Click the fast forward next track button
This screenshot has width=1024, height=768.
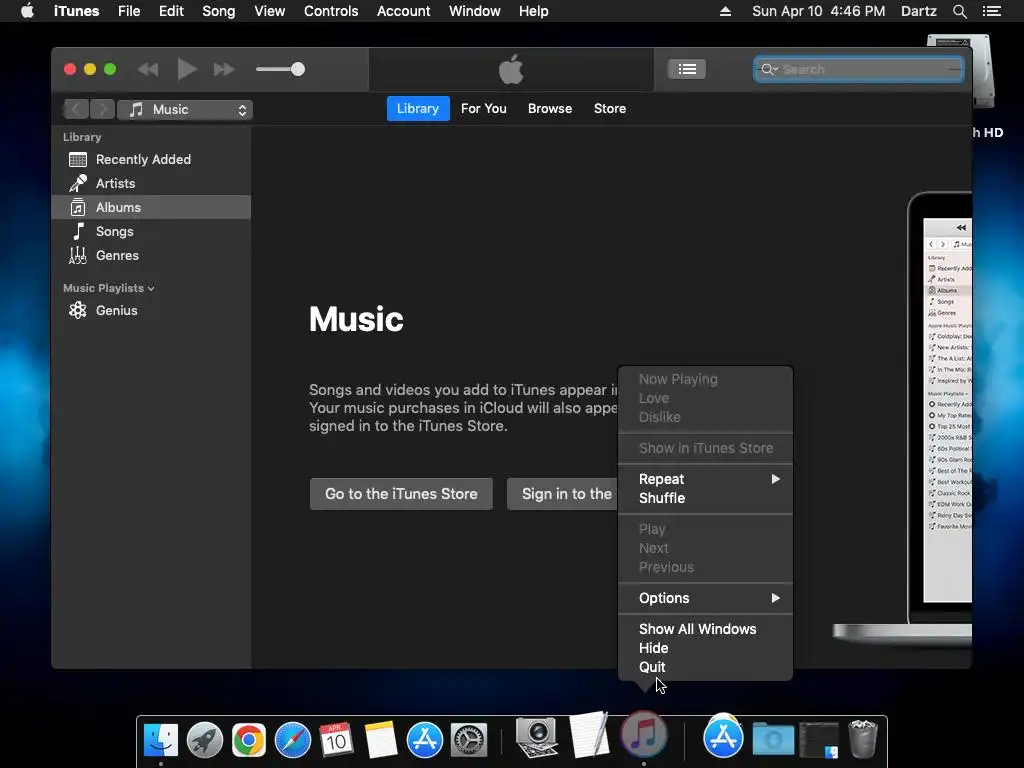point(224,69)
